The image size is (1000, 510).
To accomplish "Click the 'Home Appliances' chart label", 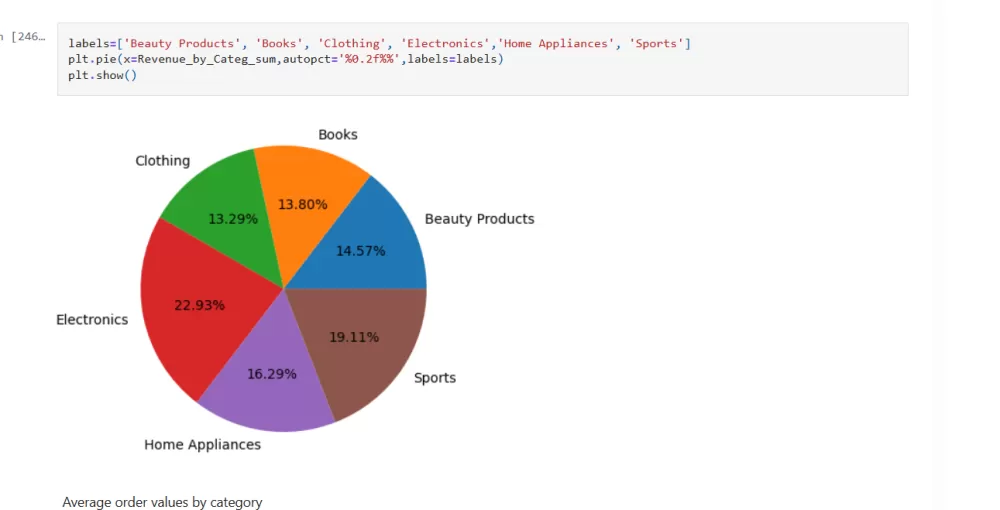I will 202,445.
